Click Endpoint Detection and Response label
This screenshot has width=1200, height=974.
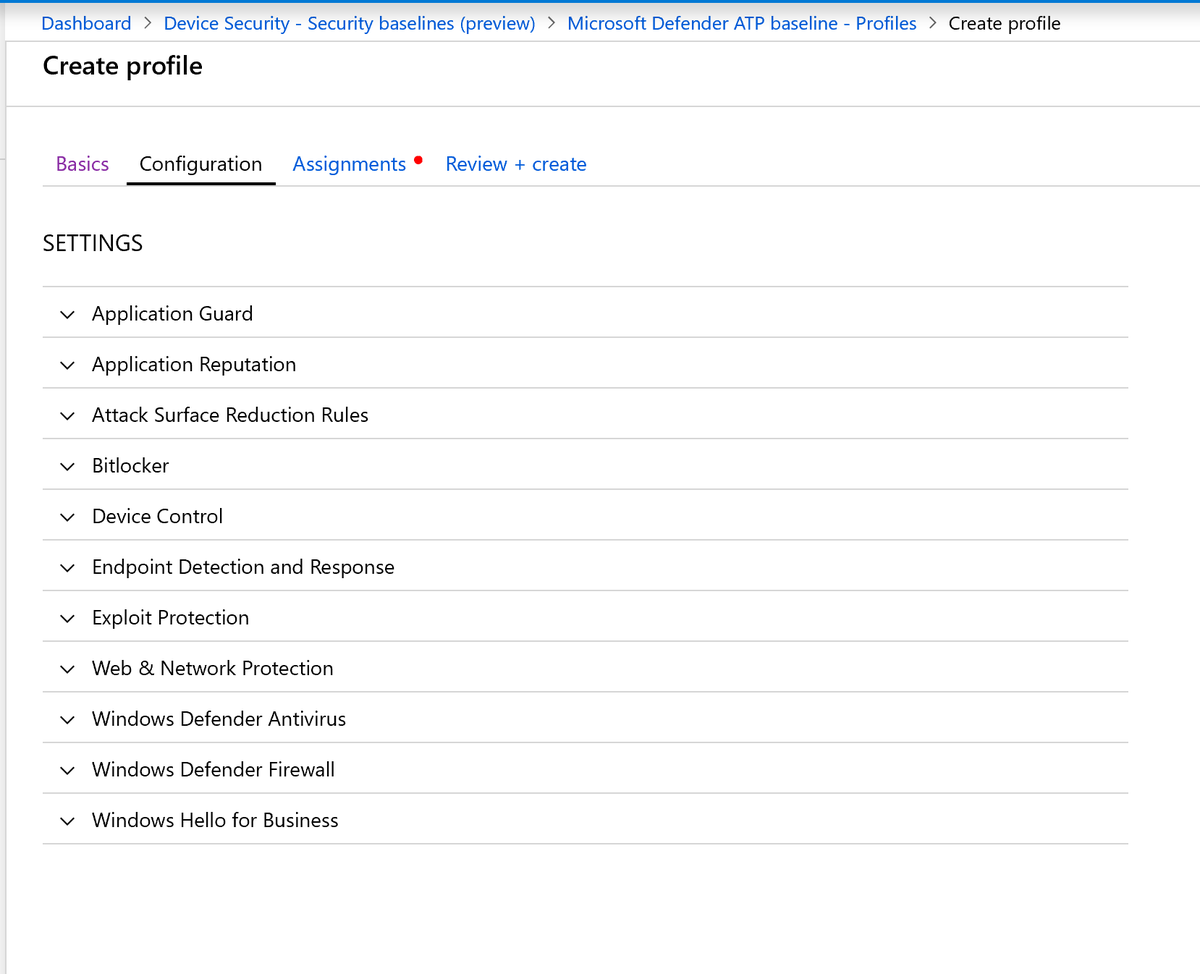(x=243, y=567)
